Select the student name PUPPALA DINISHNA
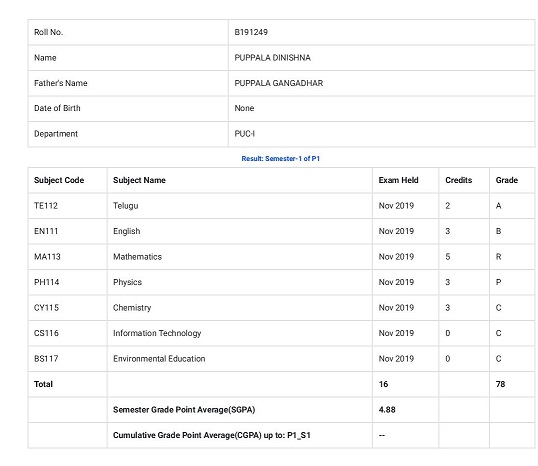Image resolution: width=538 pixels, height=466 pixels. pos(272,58)
